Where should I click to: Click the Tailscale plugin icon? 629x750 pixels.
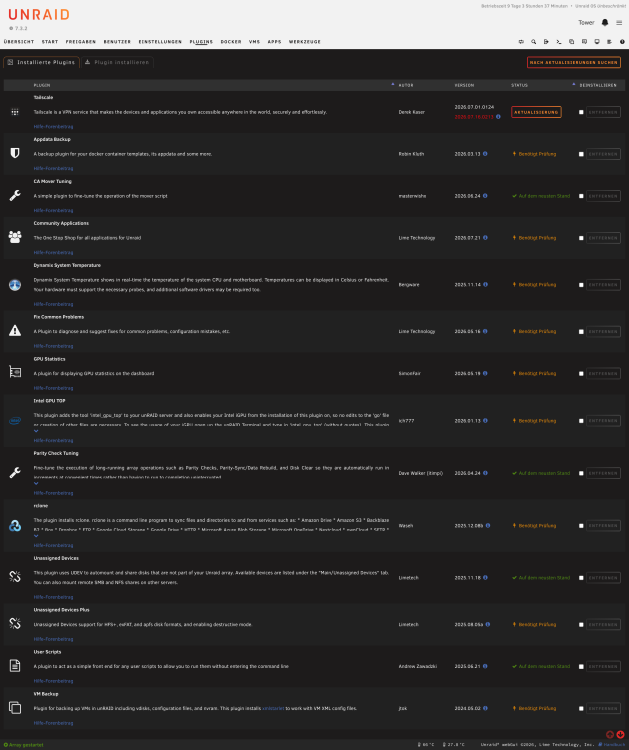[15, 112]
